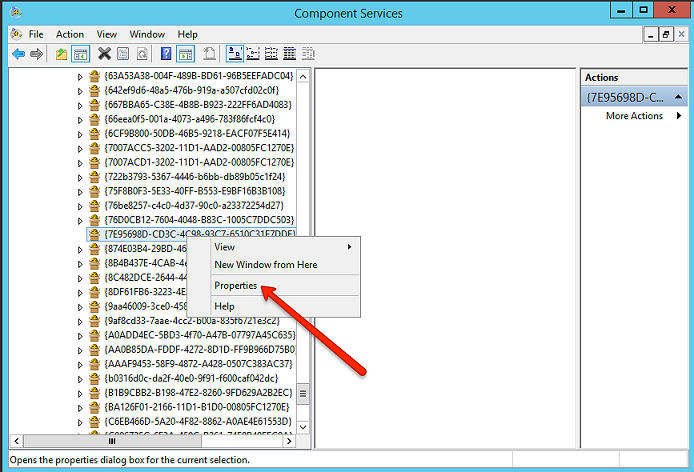Click the Up one level folder icon

pyautogui.click(x=62, y=53)
